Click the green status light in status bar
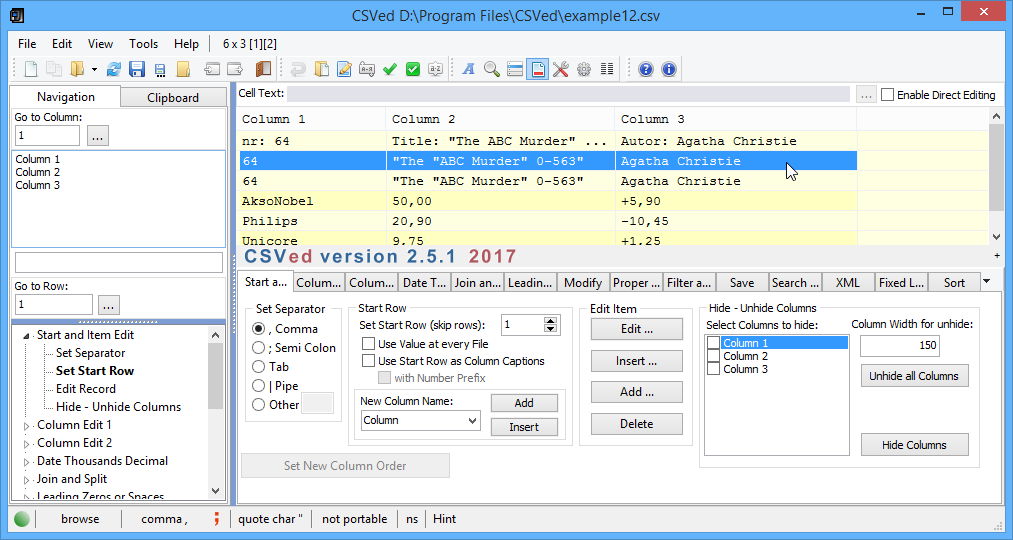The width and height of the screenshot is (1013, 540). 22,519
